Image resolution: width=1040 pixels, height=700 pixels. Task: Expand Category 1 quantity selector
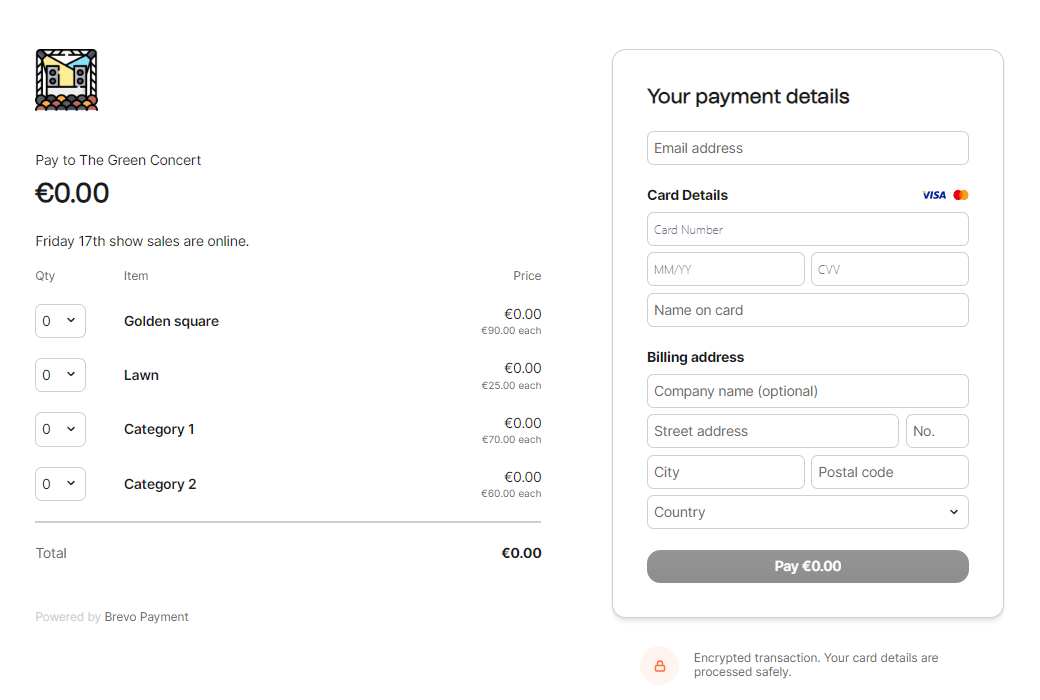pyautogui.click(x=60, y=429)
